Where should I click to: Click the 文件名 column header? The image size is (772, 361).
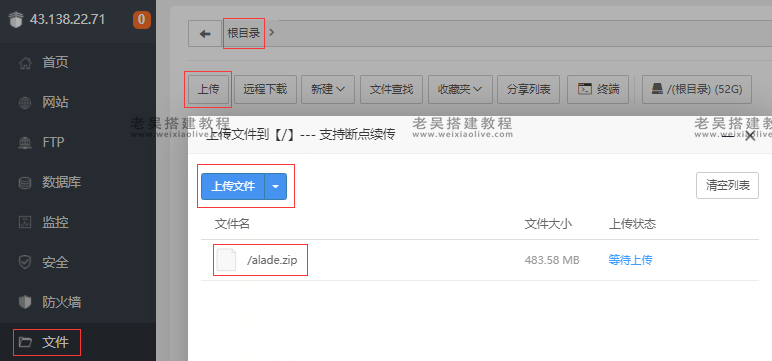[232, 224]
